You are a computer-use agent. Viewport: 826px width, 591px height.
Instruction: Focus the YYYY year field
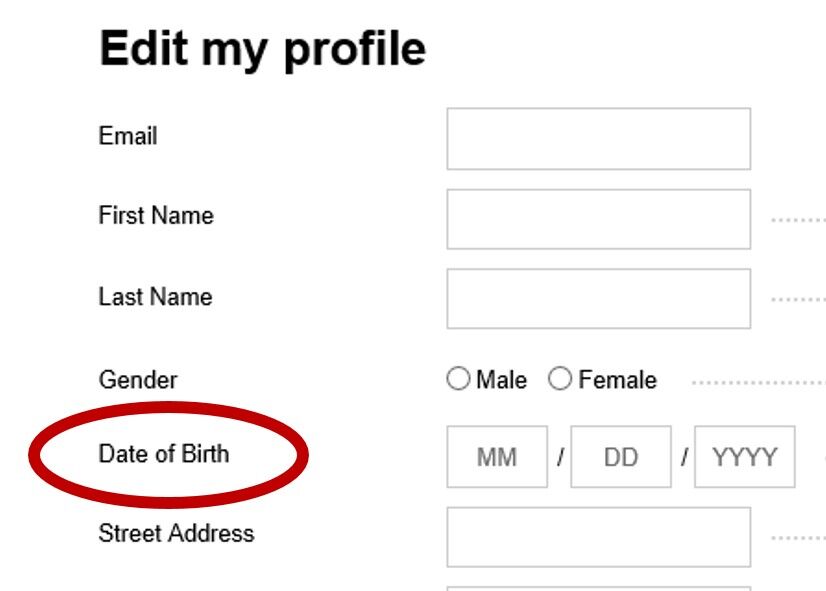(744, 457)
